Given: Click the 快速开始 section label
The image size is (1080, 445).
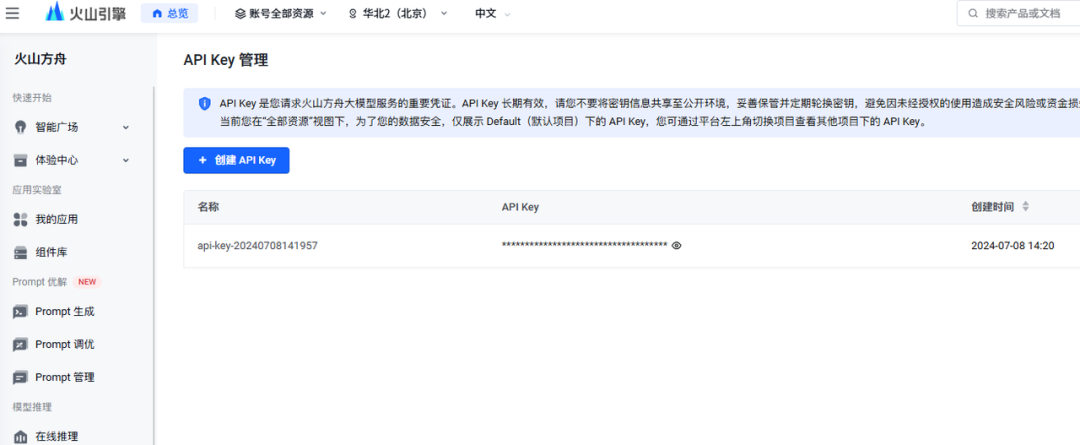Looking at the screenshot, I should tap(32, 97).
